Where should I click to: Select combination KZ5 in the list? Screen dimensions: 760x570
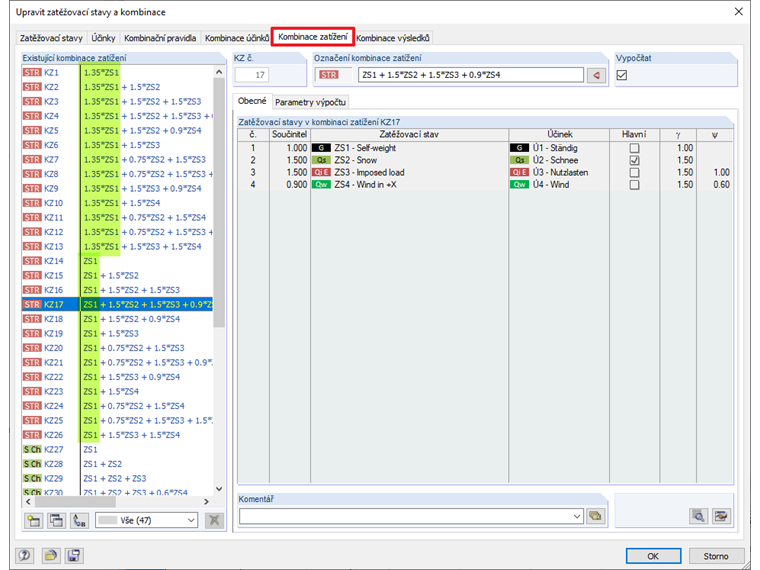tap(117, 130)
